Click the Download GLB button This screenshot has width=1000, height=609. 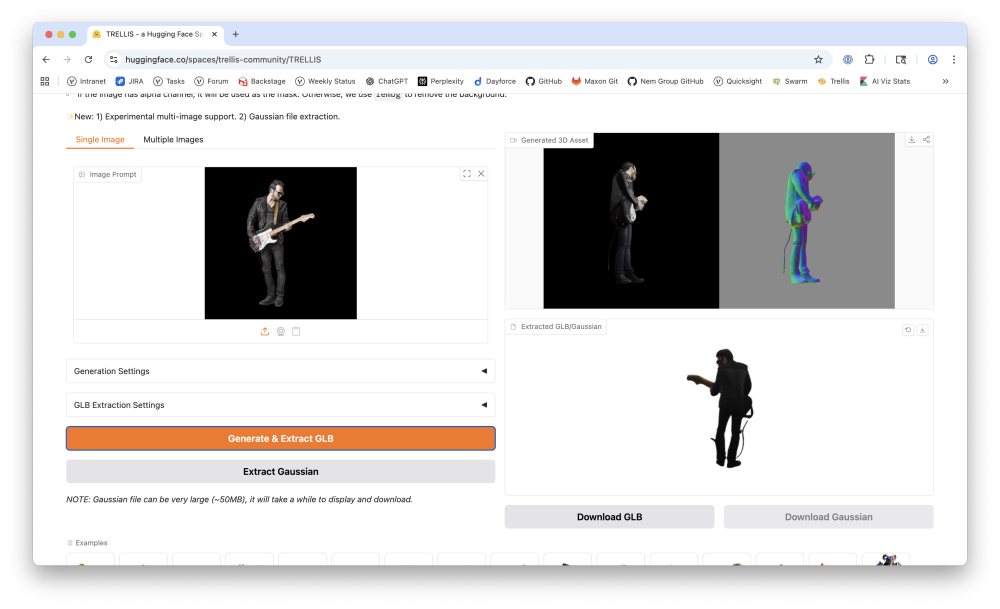click(x=610, y=517)
